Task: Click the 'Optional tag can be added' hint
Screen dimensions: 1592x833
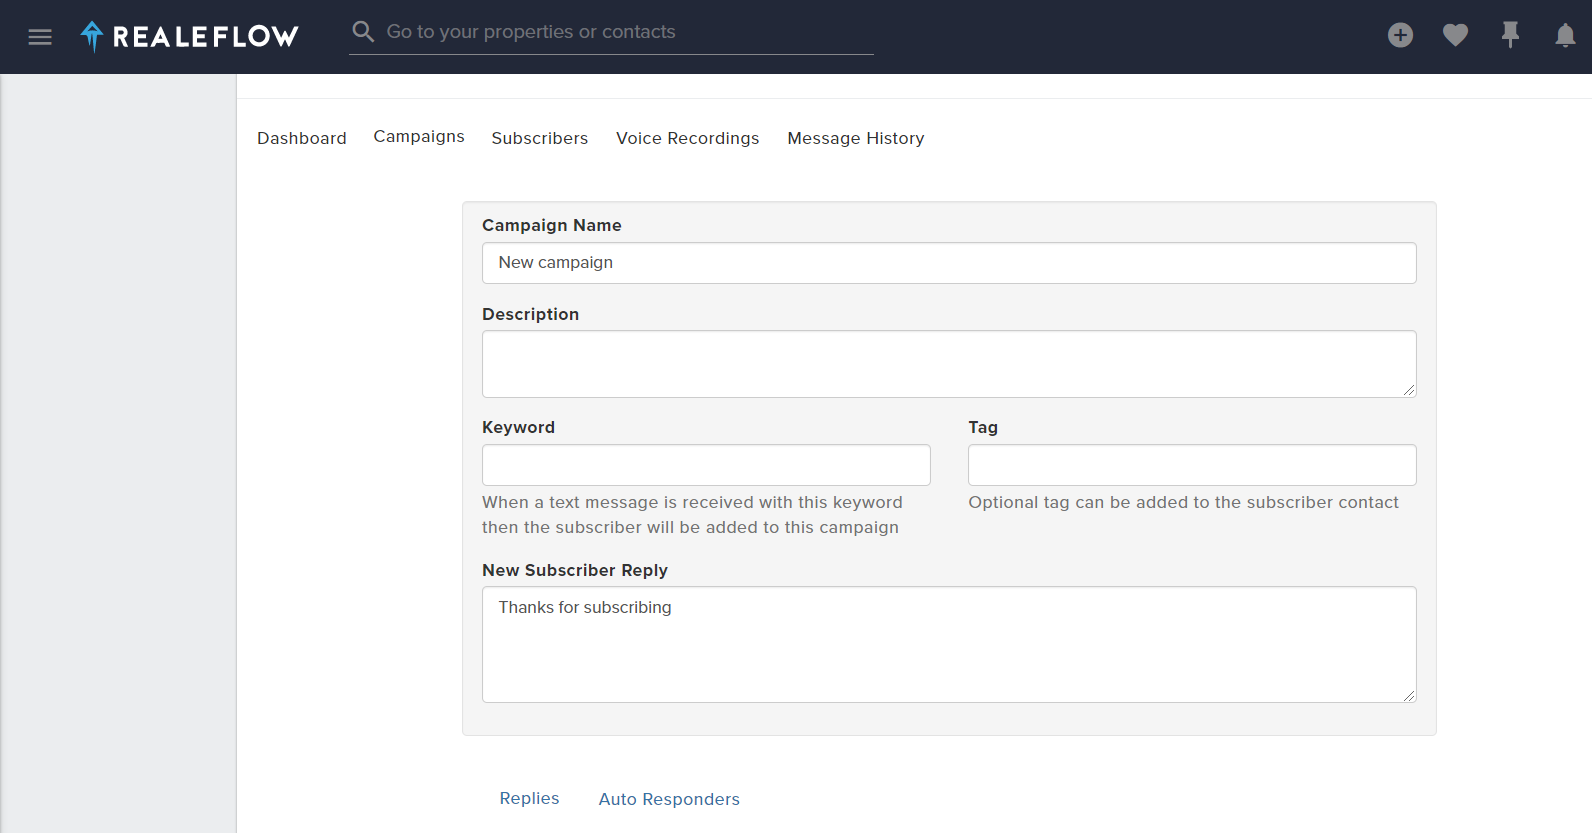Action: click(1183, 502)
